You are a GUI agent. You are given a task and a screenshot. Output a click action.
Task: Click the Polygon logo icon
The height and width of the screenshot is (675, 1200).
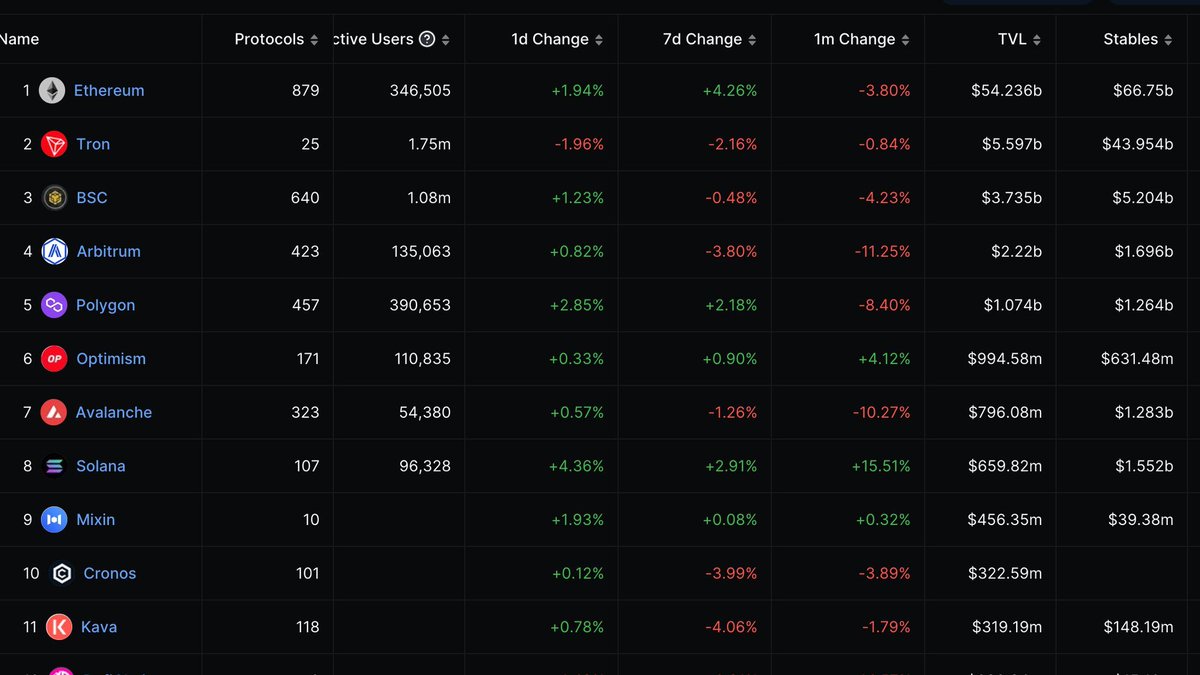coord(53,305)
